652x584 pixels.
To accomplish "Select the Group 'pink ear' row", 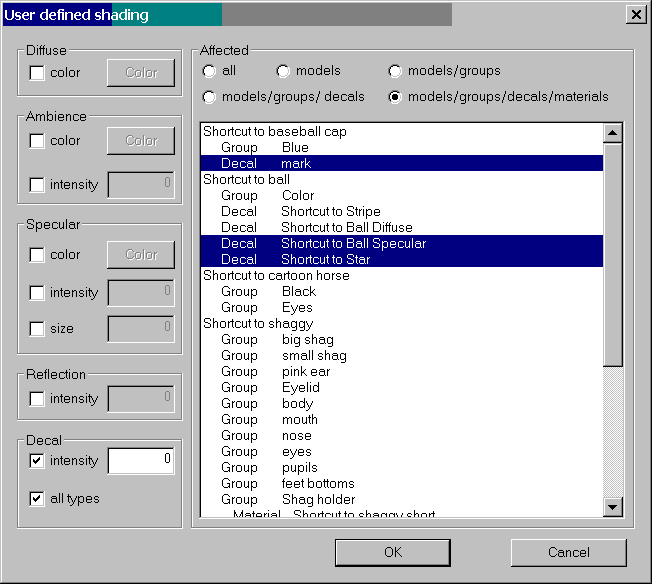I will (402, 371).
